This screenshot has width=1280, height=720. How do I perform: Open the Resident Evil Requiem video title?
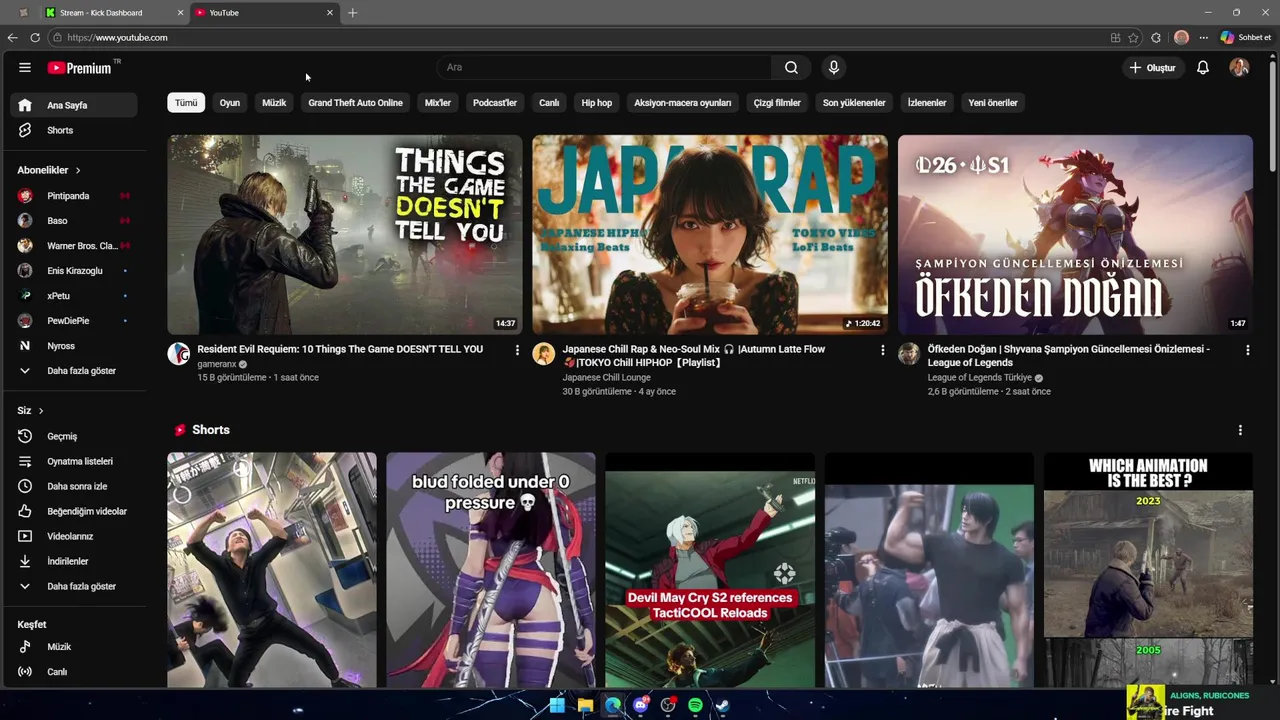click(340, 349)
